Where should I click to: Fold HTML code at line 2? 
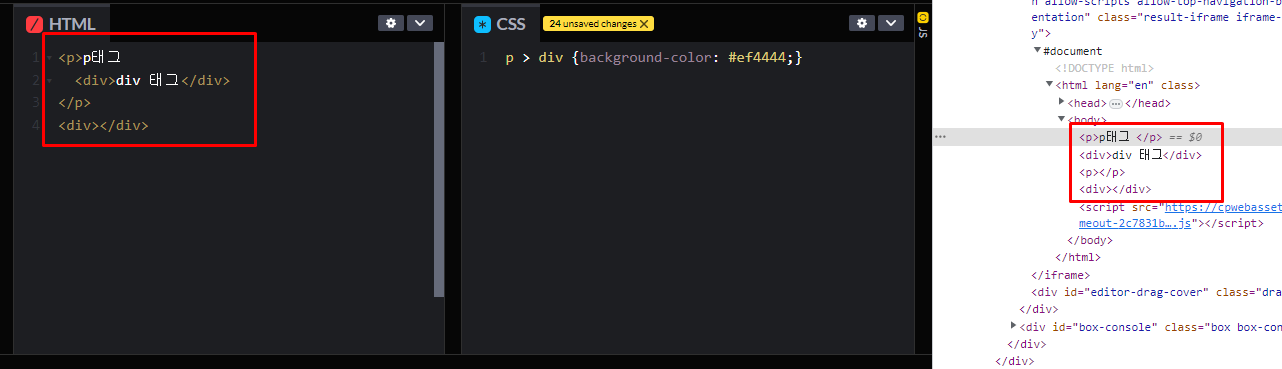(49, 80)
